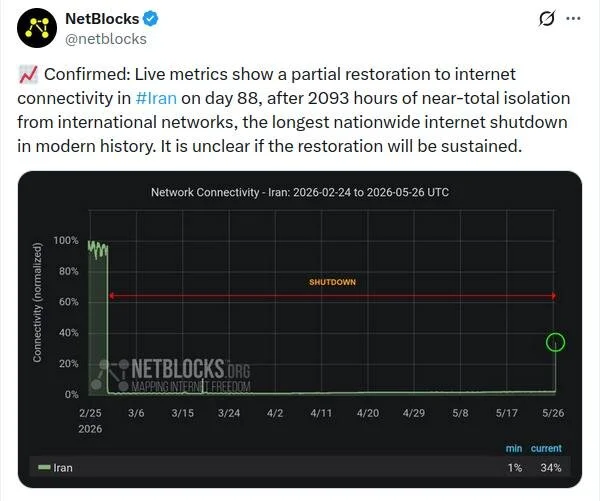Sort by the current column header
The image size is (600, 501).
tap(546, 448)
